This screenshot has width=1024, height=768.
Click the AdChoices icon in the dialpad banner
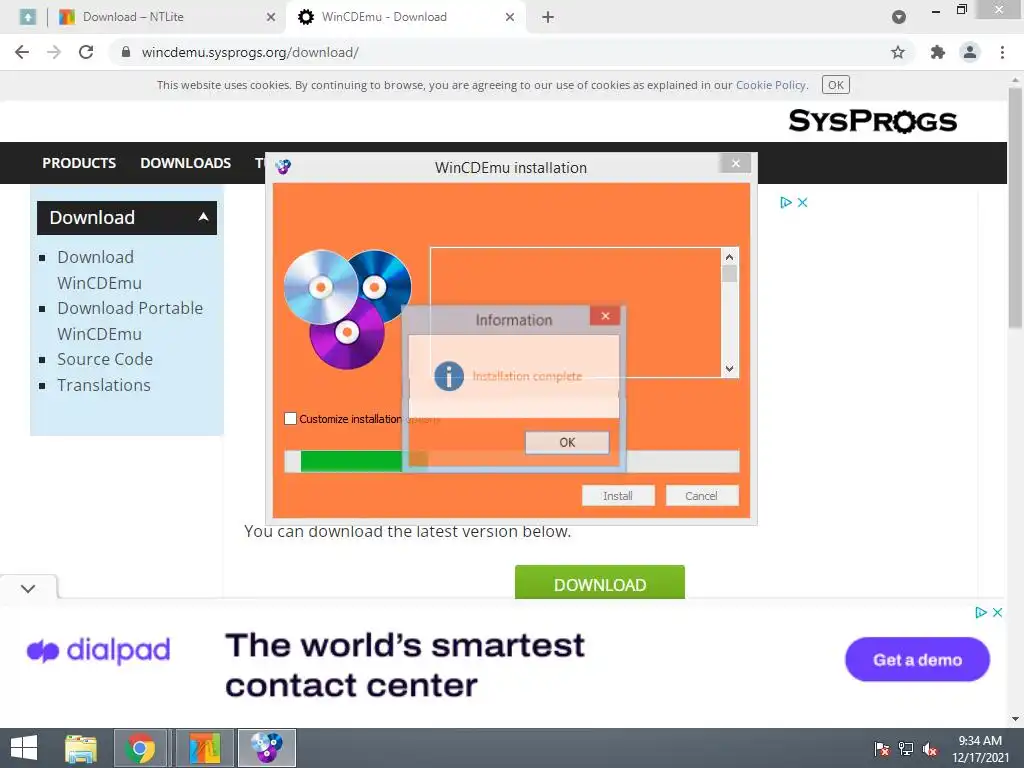[x=980, y=613]
